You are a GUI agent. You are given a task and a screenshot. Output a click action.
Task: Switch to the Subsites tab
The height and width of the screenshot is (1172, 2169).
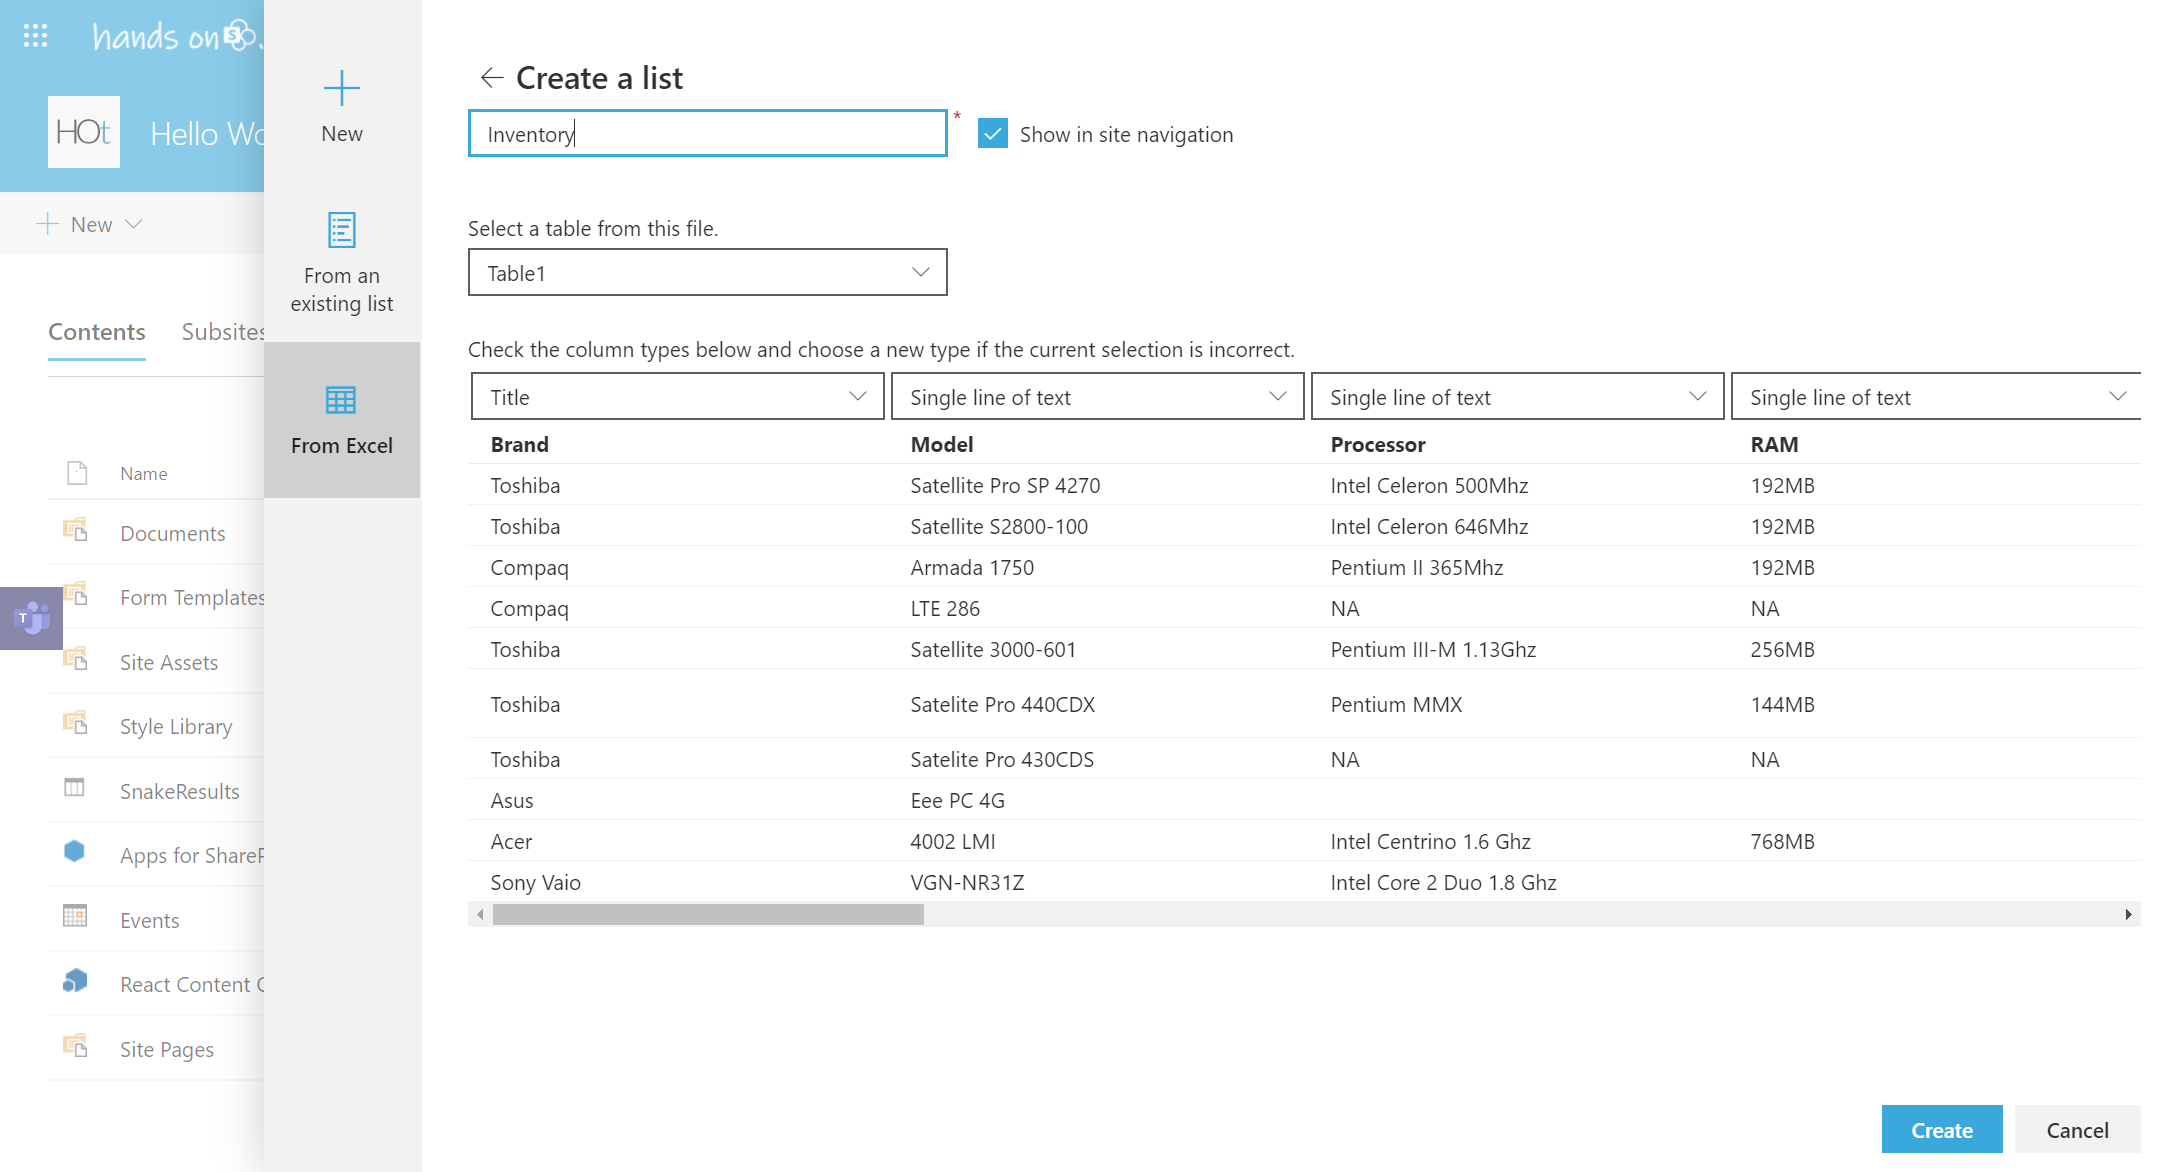[222, 332]
